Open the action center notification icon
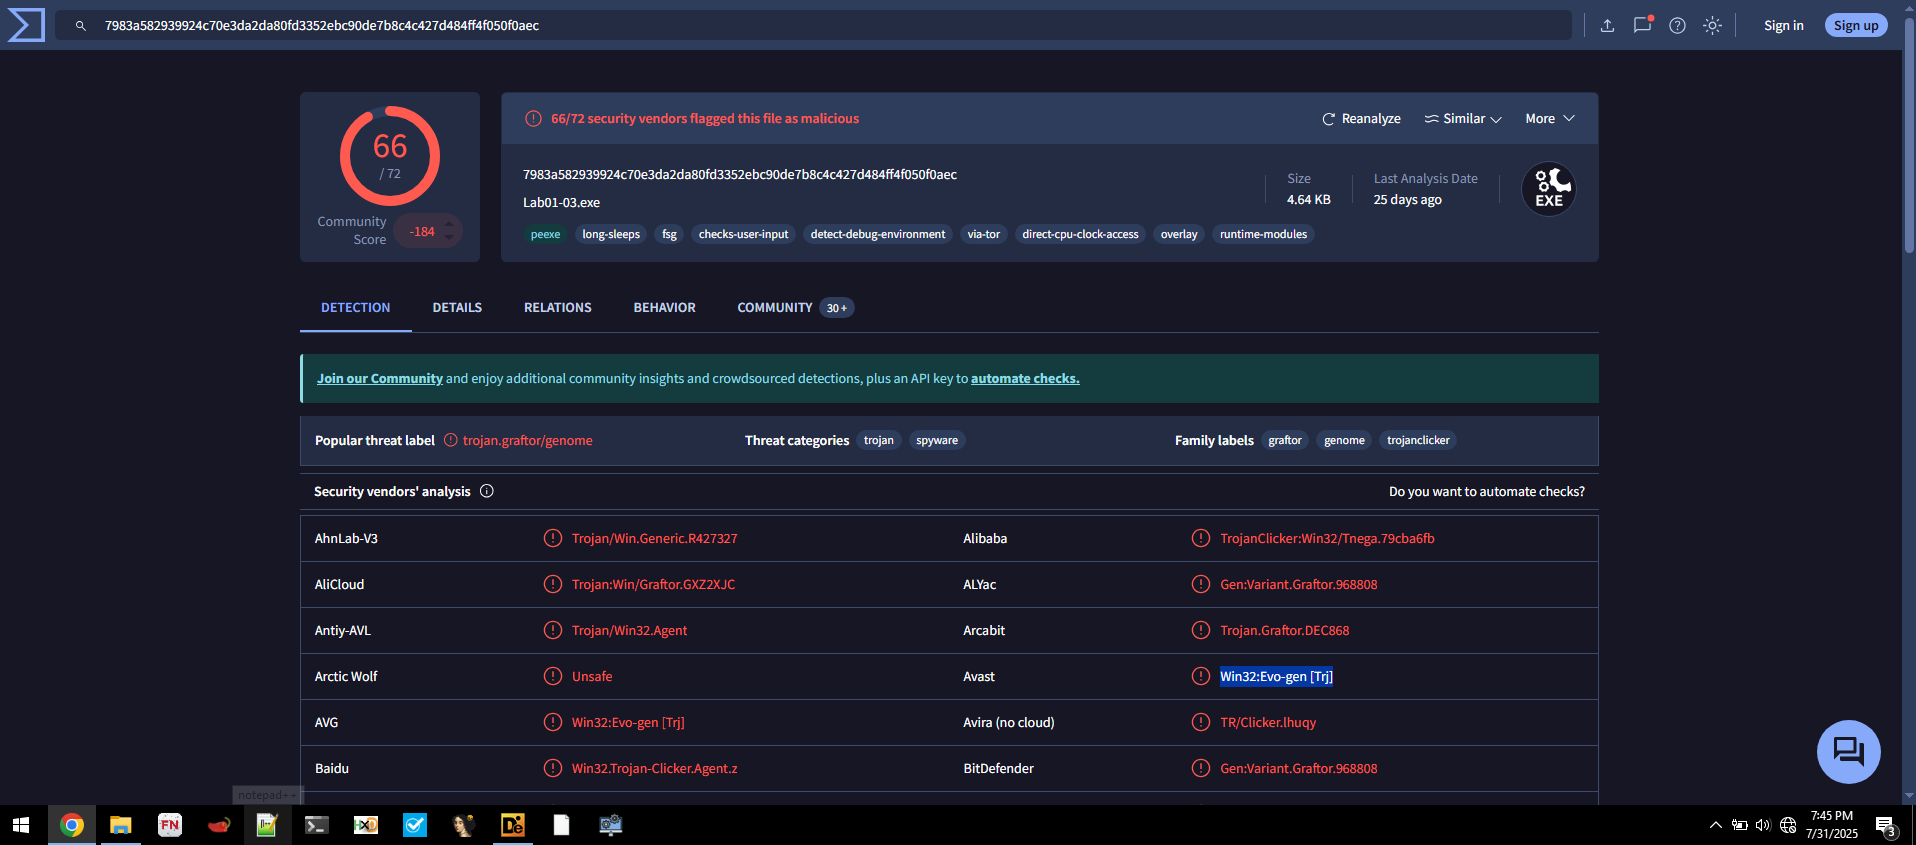1916x845 pixels. [1886, 826]
